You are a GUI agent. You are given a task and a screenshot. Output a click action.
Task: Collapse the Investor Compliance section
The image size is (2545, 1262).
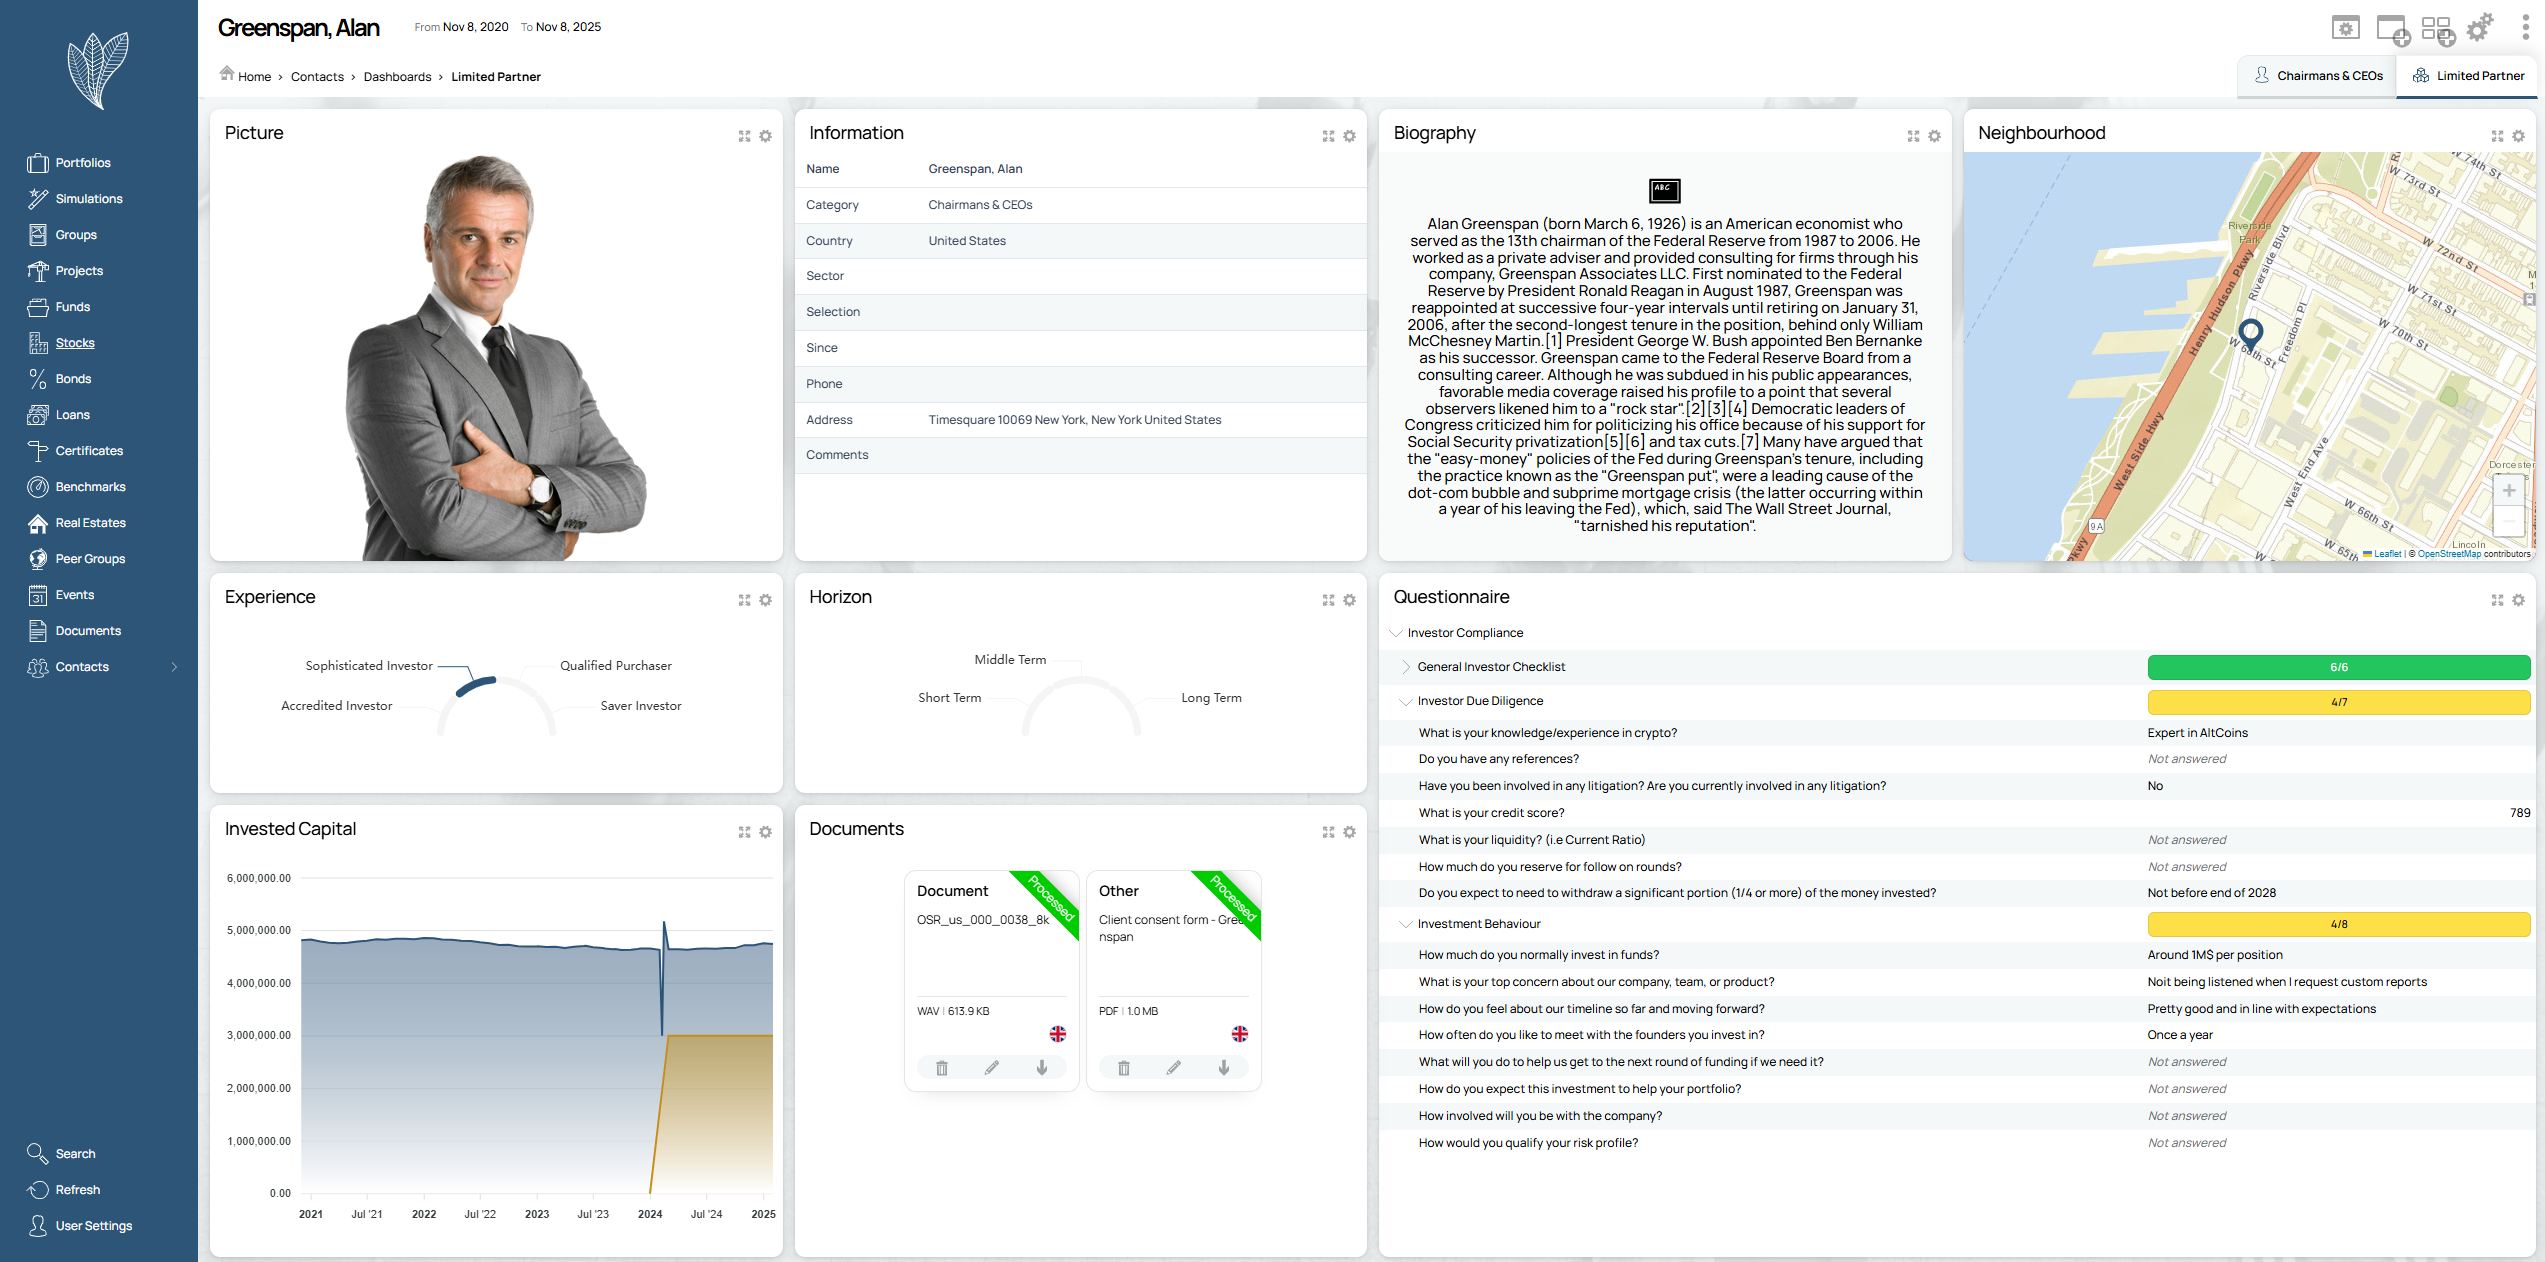pyautogui.click(x=1396, y=633)
